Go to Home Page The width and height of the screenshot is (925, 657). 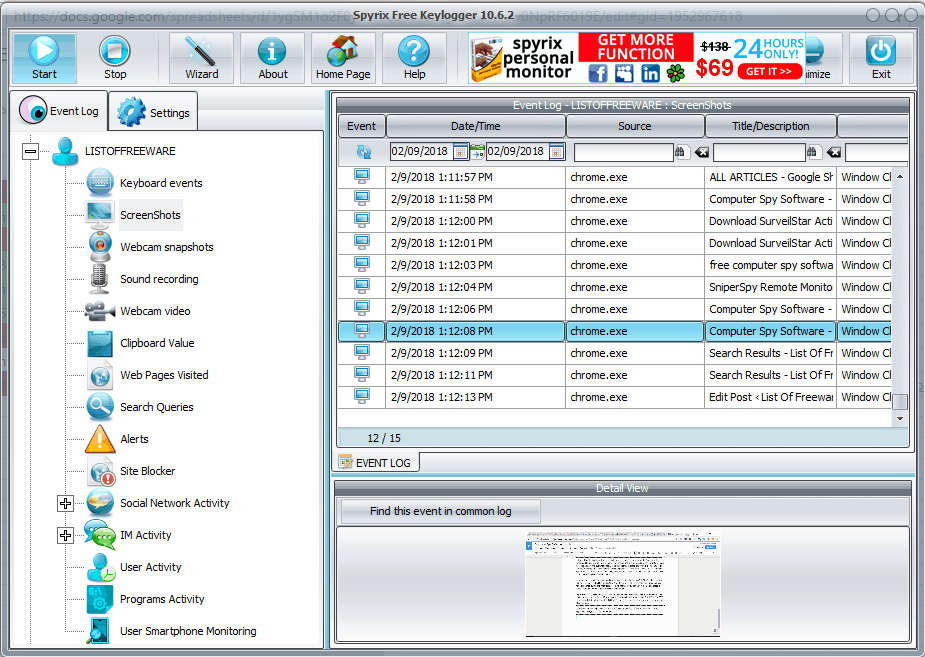click(x=343, y=58)
